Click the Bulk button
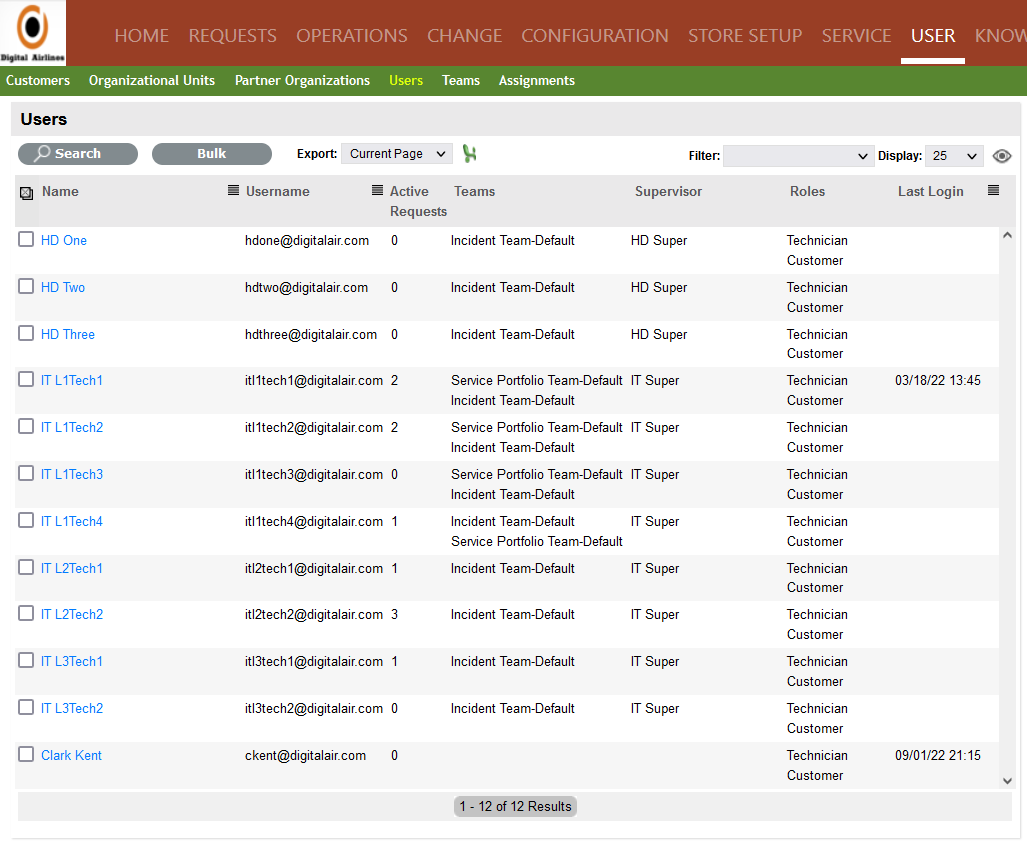The height and width of the screenshot is (847, 1027). tap(211, 153)
